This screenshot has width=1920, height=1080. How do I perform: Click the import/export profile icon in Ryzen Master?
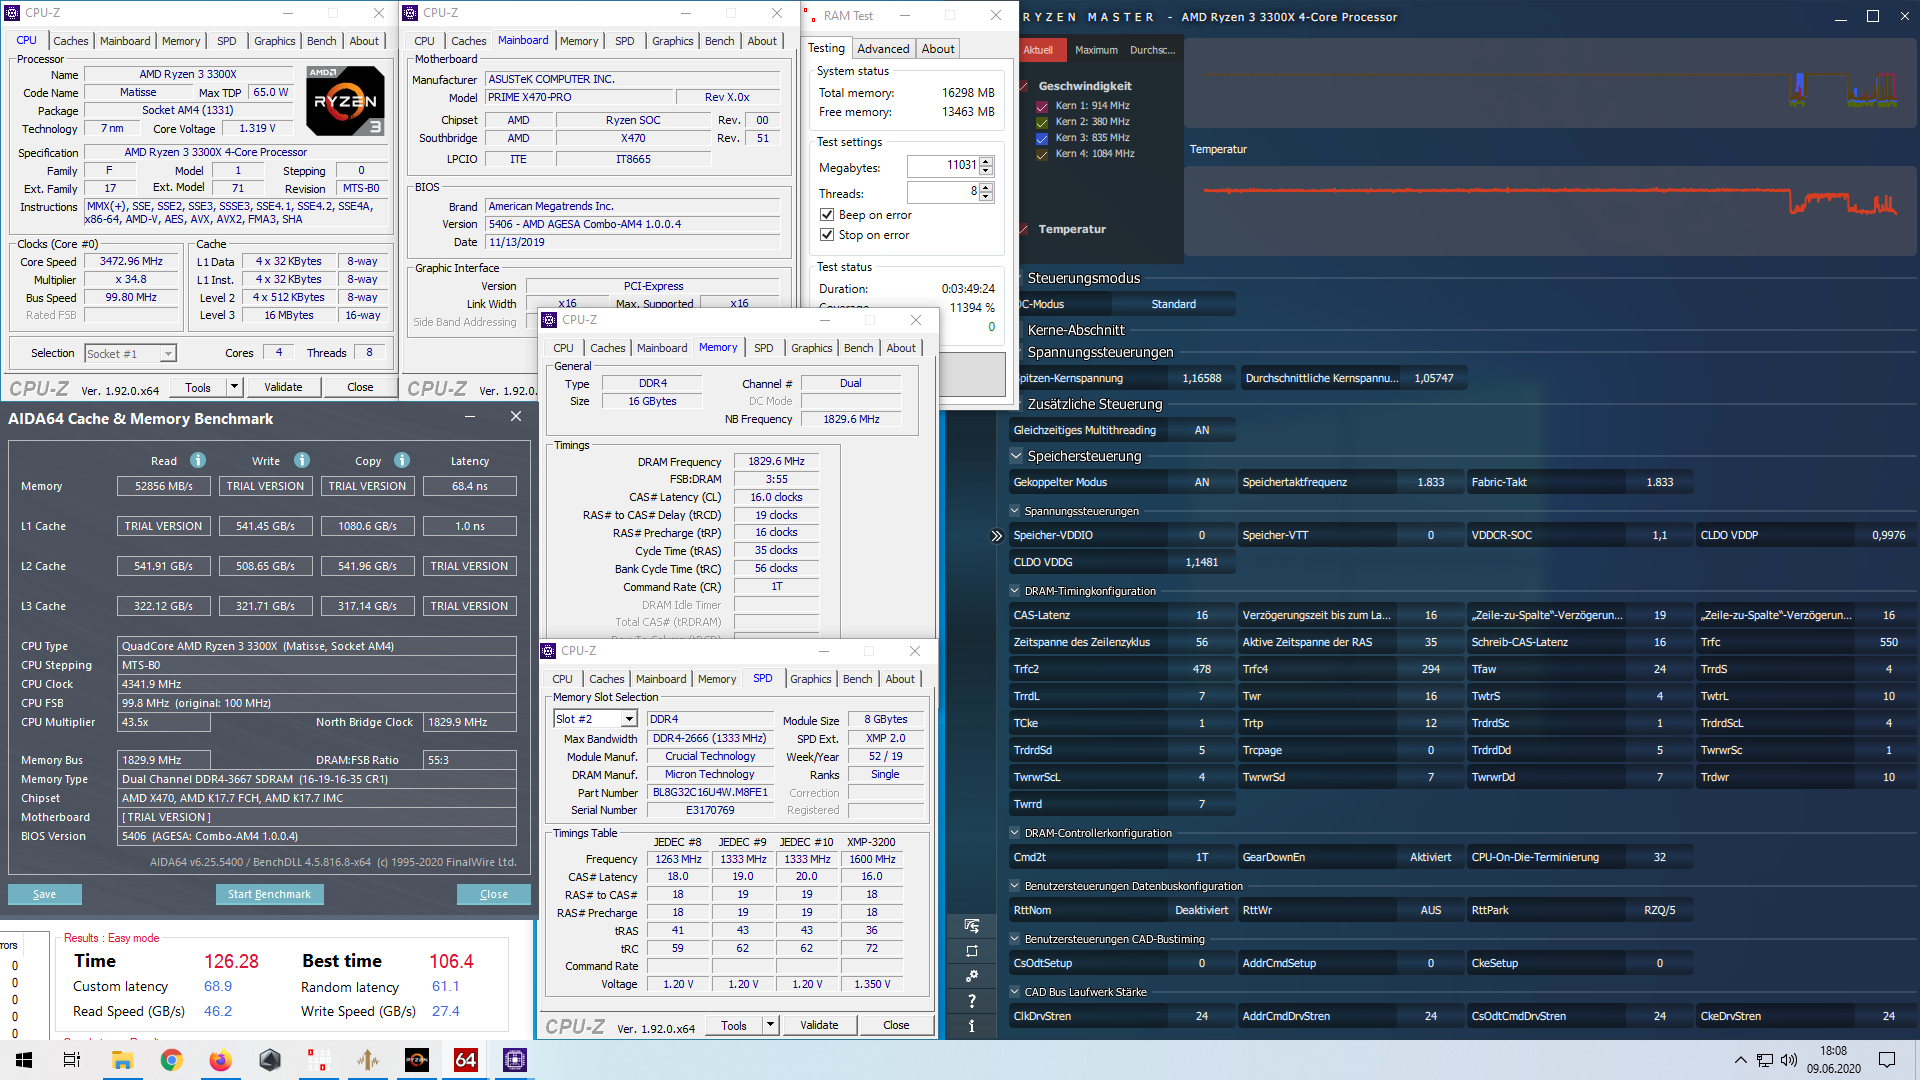(x=971, y=926)
